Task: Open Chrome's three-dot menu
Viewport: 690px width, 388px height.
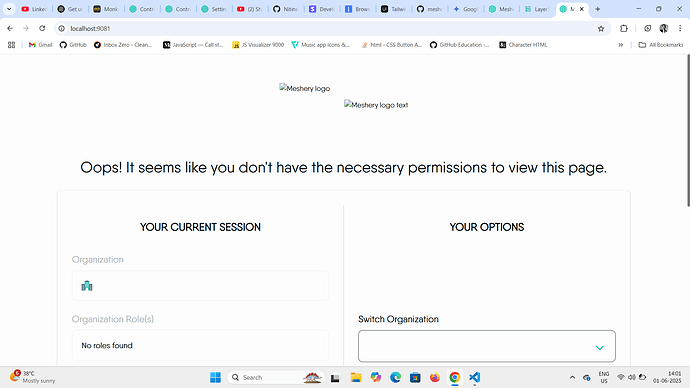Action: click(x=680, y=28)
